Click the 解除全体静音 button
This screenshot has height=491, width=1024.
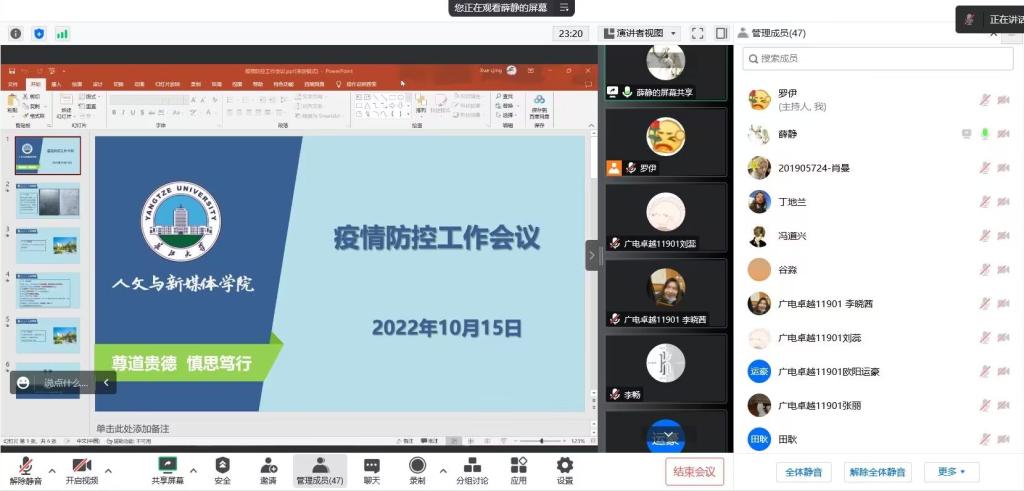click(877, 472)
